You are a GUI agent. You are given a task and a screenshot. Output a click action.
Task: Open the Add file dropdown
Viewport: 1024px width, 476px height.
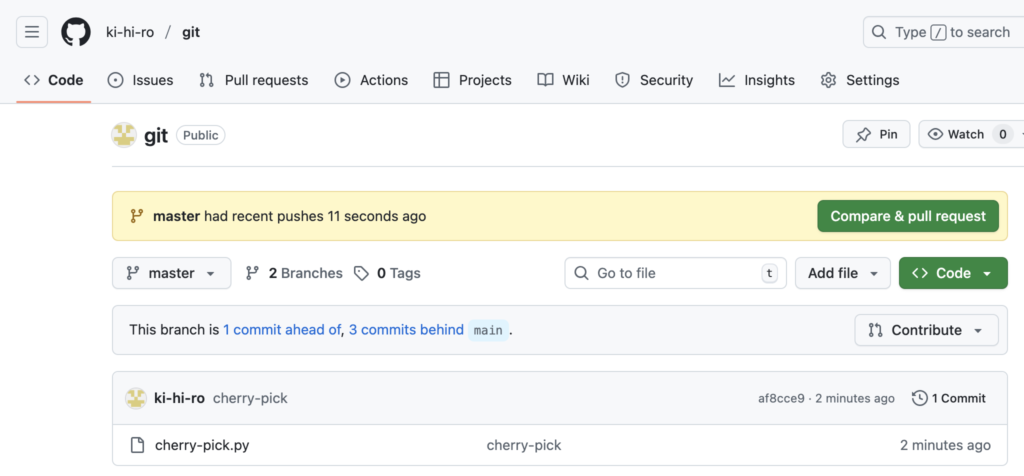pos(842,273)
